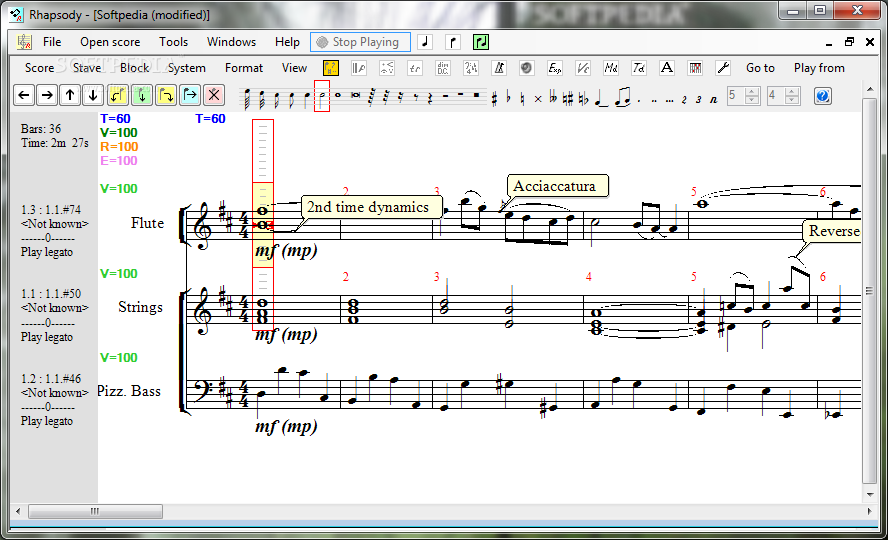The width and height of the screenshot is (888, 540).
Task: Click the up arrow cursor button
Action: click(70, 95)
